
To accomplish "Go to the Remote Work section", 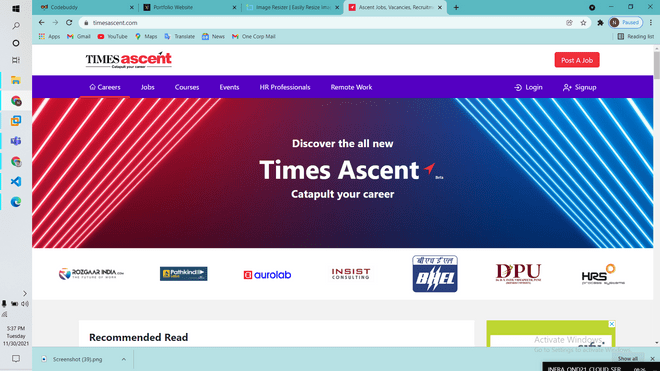I will click(351, 87).
